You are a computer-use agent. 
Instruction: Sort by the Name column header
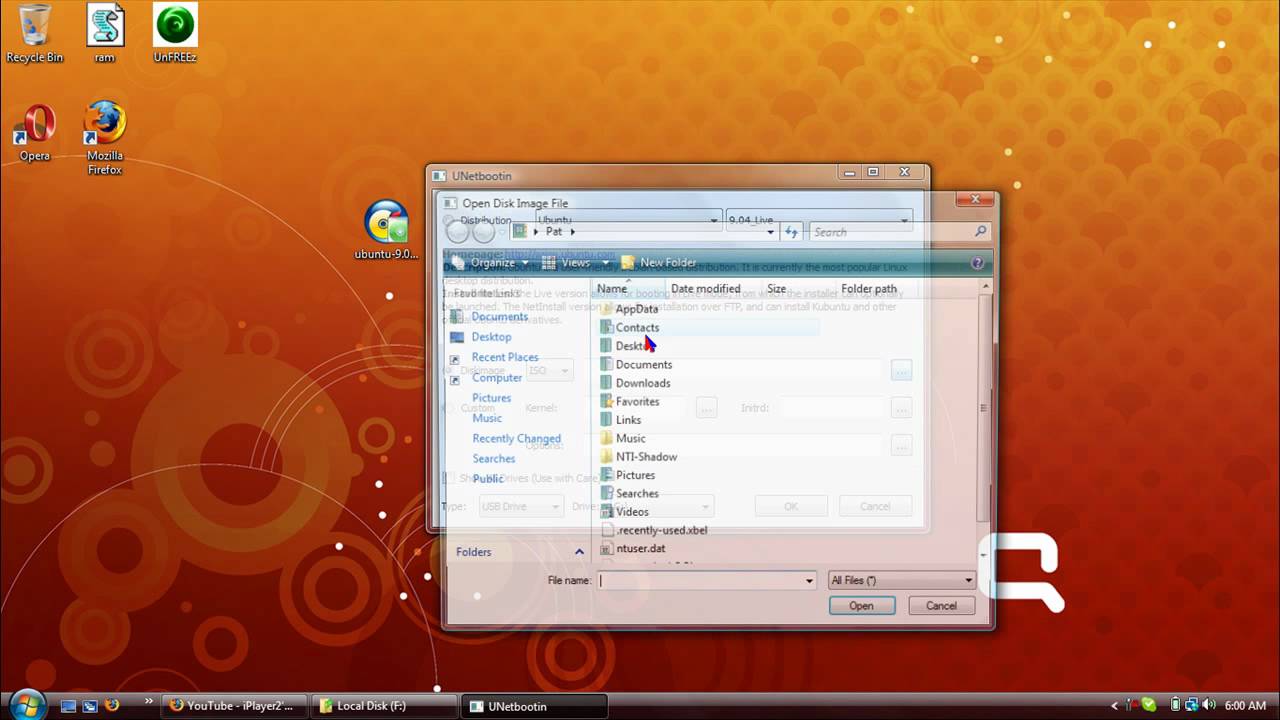(x=627, y=289)
